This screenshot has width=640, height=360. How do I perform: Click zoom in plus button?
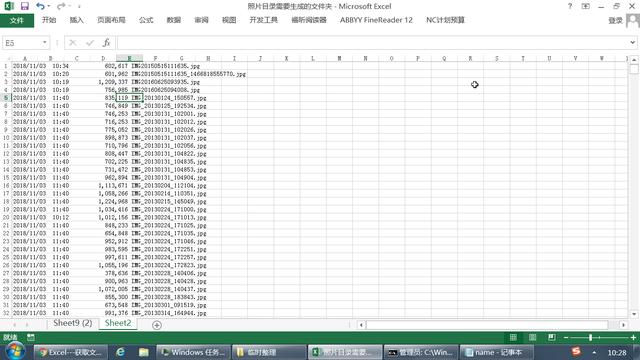633,338
